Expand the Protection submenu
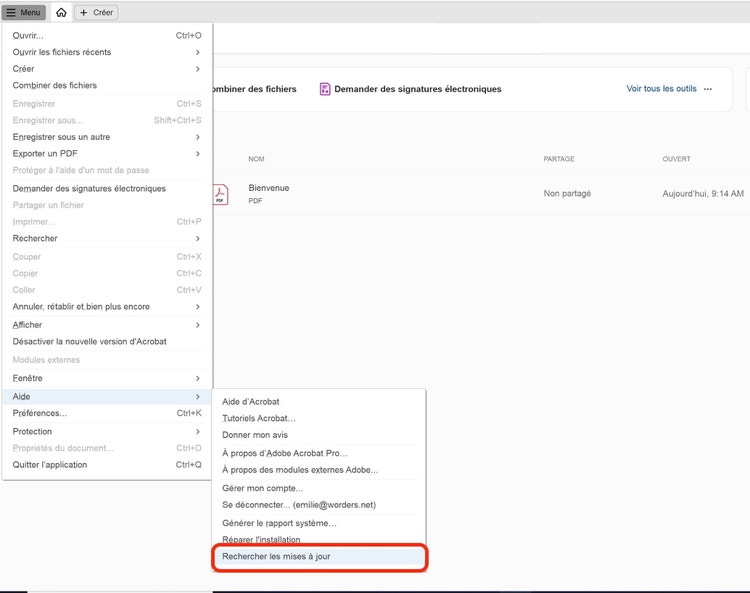Screen dimensions: 750x593 197,431
